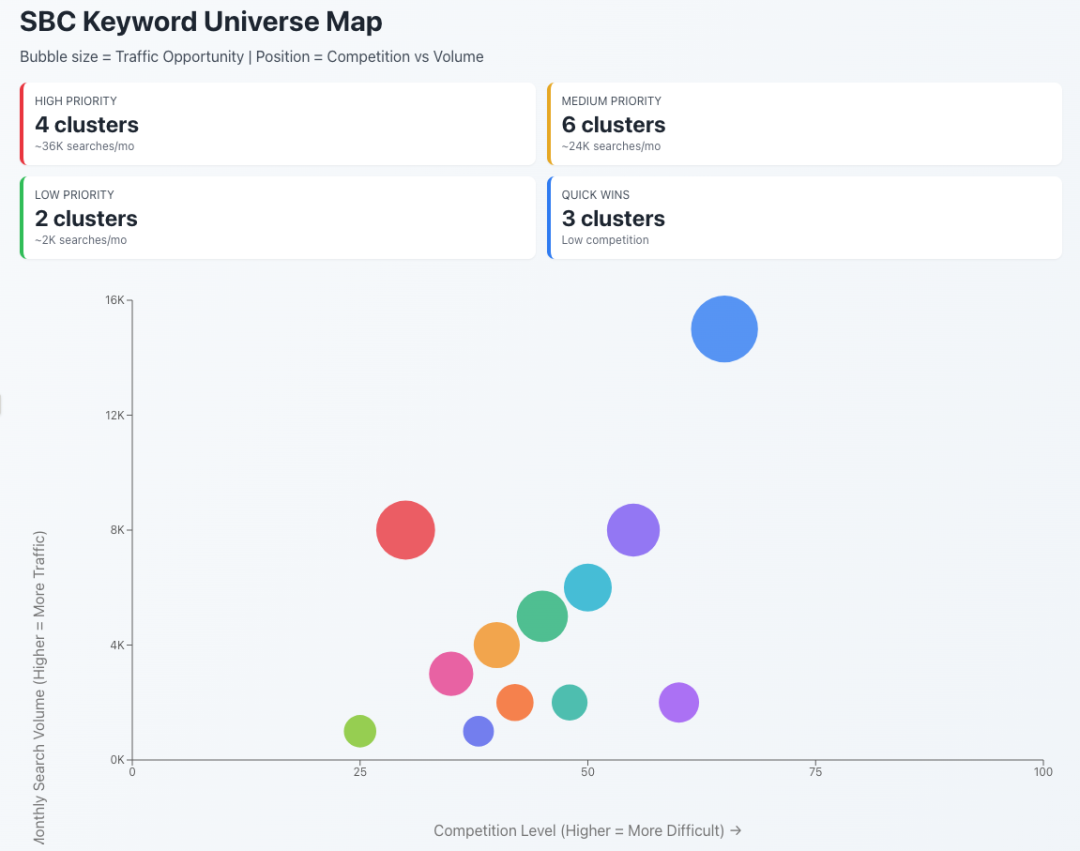Click the bubble size subtitle text
1080x851 pixels.
point(252,57)
